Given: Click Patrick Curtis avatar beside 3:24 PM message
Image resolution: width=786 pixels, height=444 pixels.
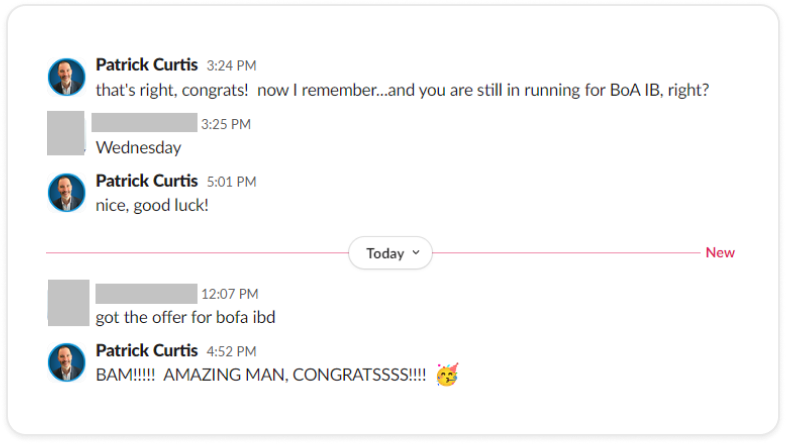Looking at the screenshot, I should pos(67,77).
